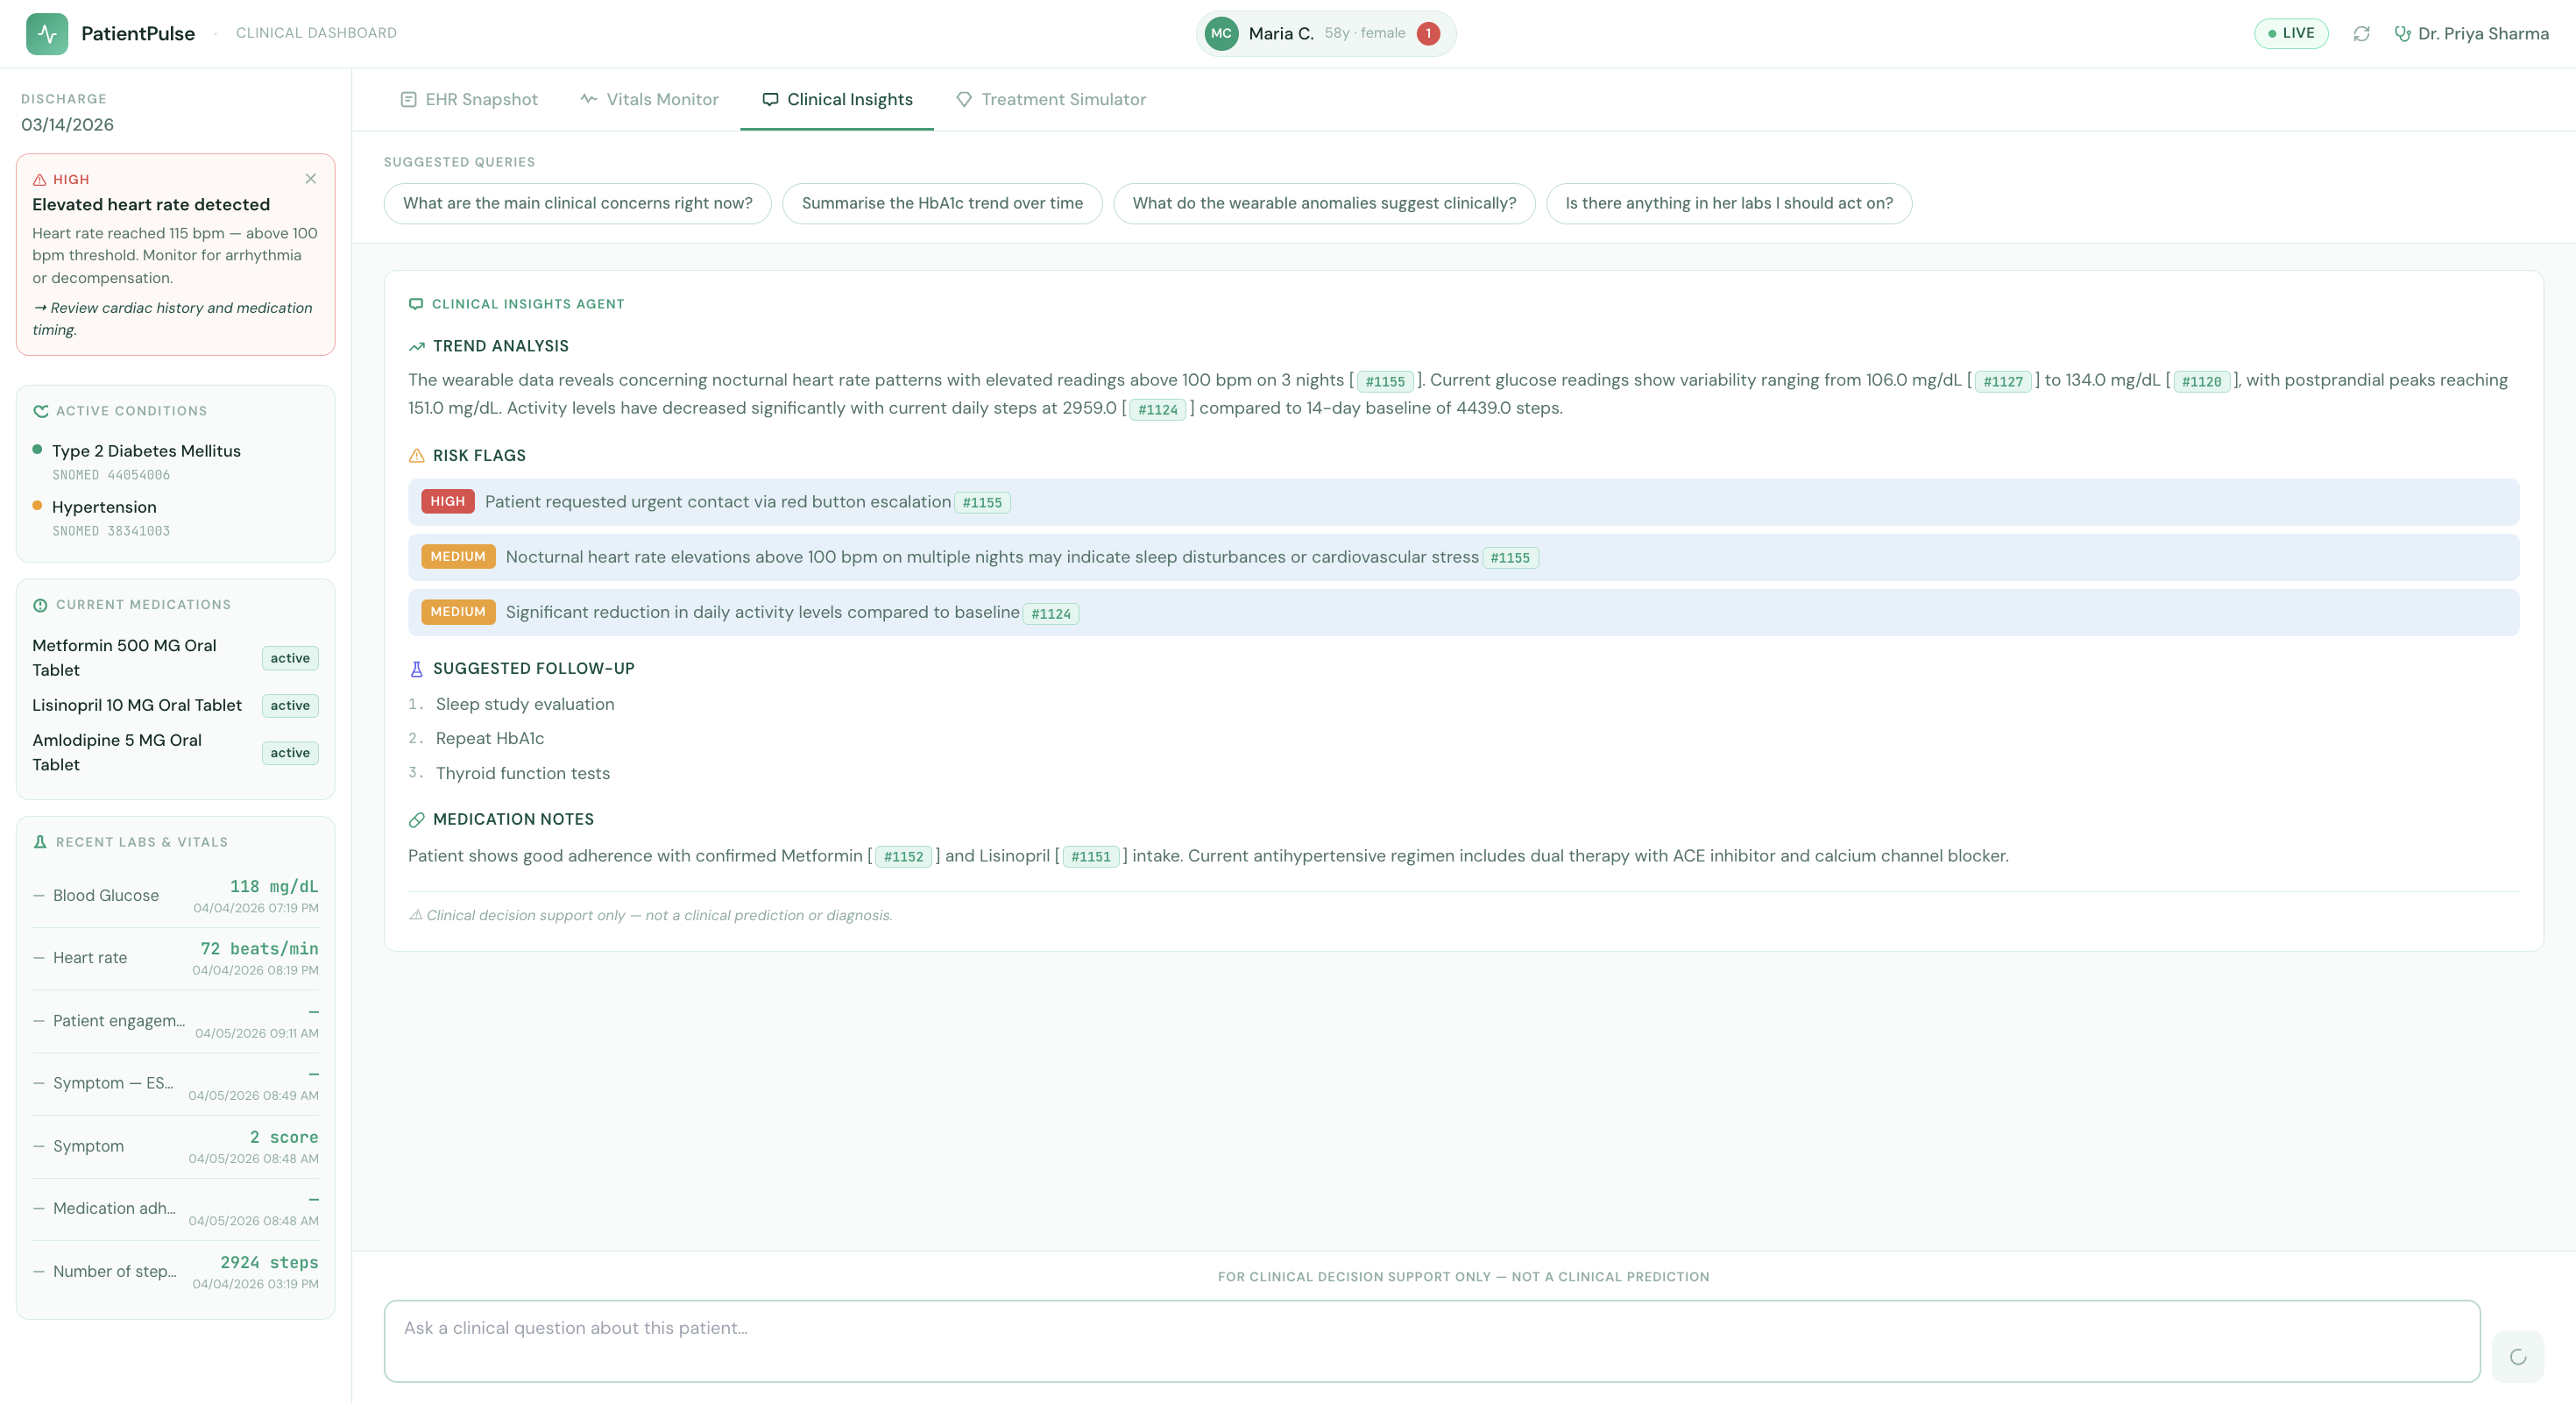Toggle the LIVE status indicator
2576x1404 pixels.
(2290, 33)
